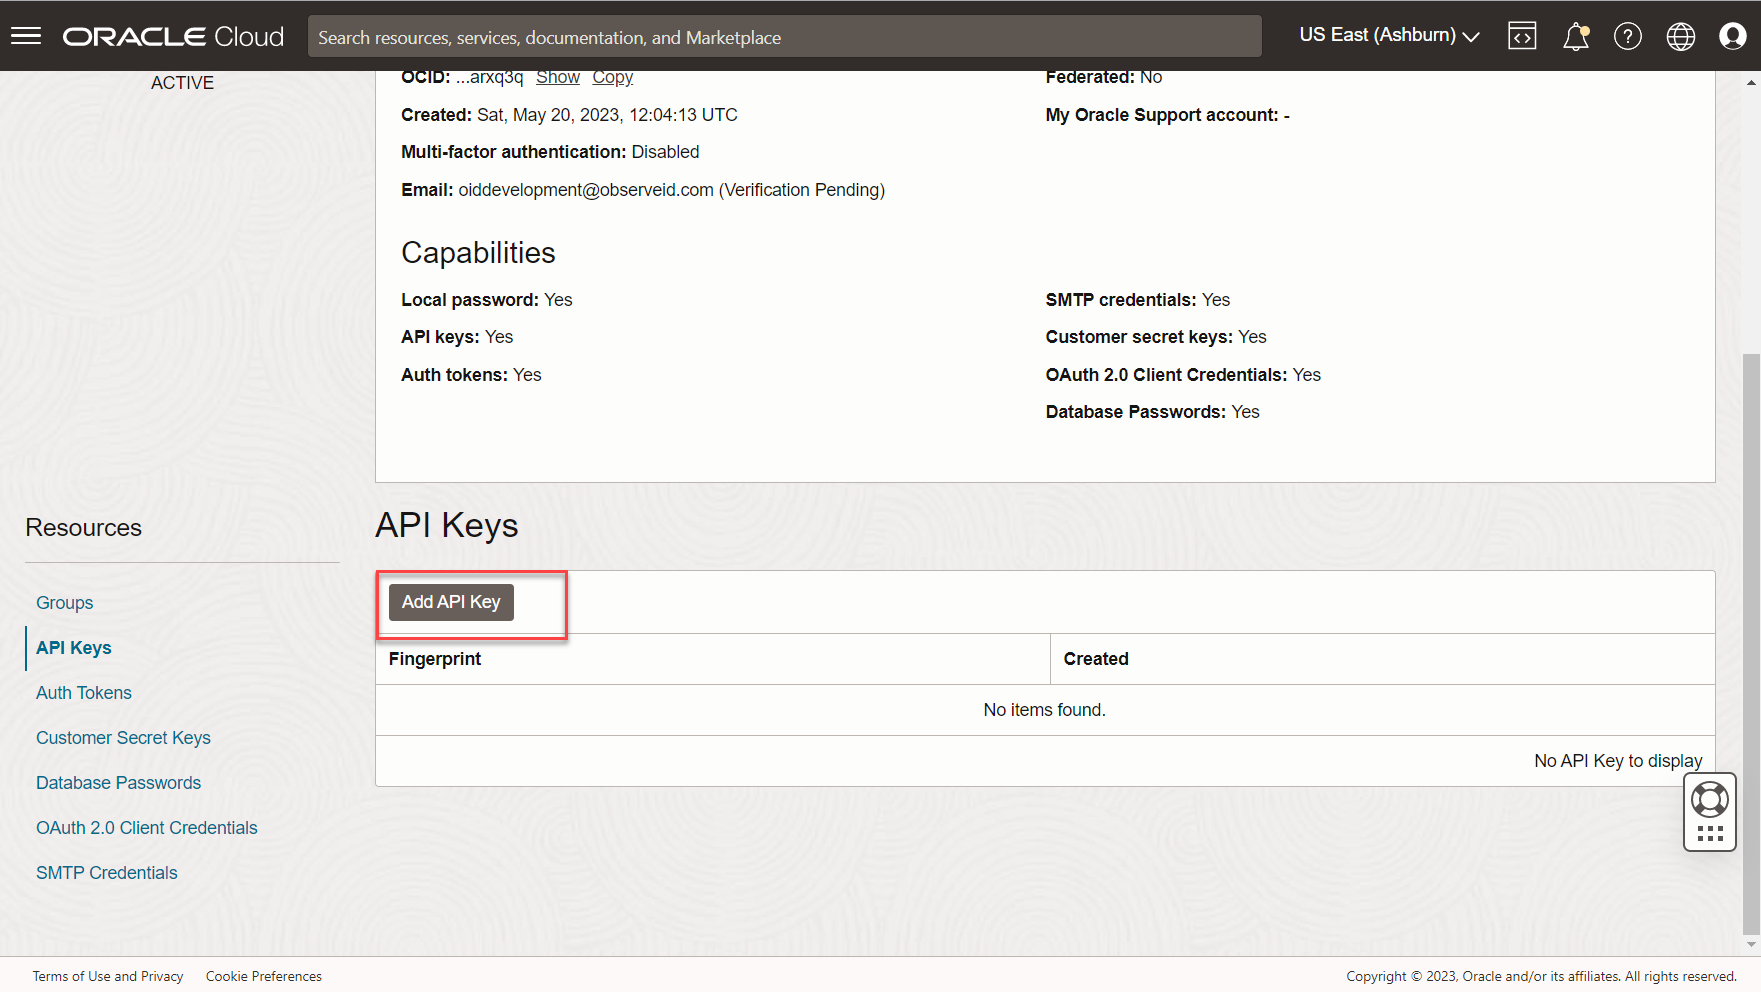
Task: Expand the US East (Ashburn) region selector
Action: point(1388,35)
